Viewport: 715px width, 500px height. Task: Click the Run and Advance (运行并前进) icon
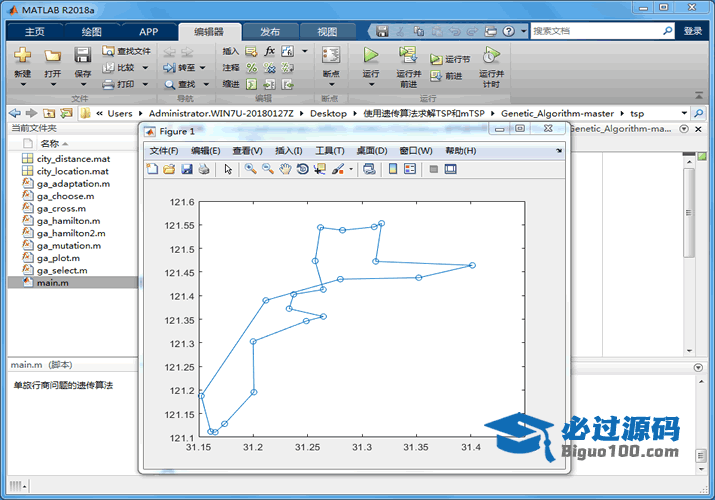click(x=408, y=55)
